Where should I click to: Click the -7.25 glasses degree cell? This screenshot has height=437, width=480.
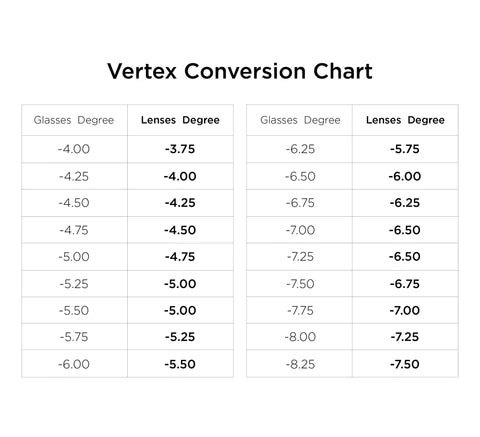(x=300, y=257)
